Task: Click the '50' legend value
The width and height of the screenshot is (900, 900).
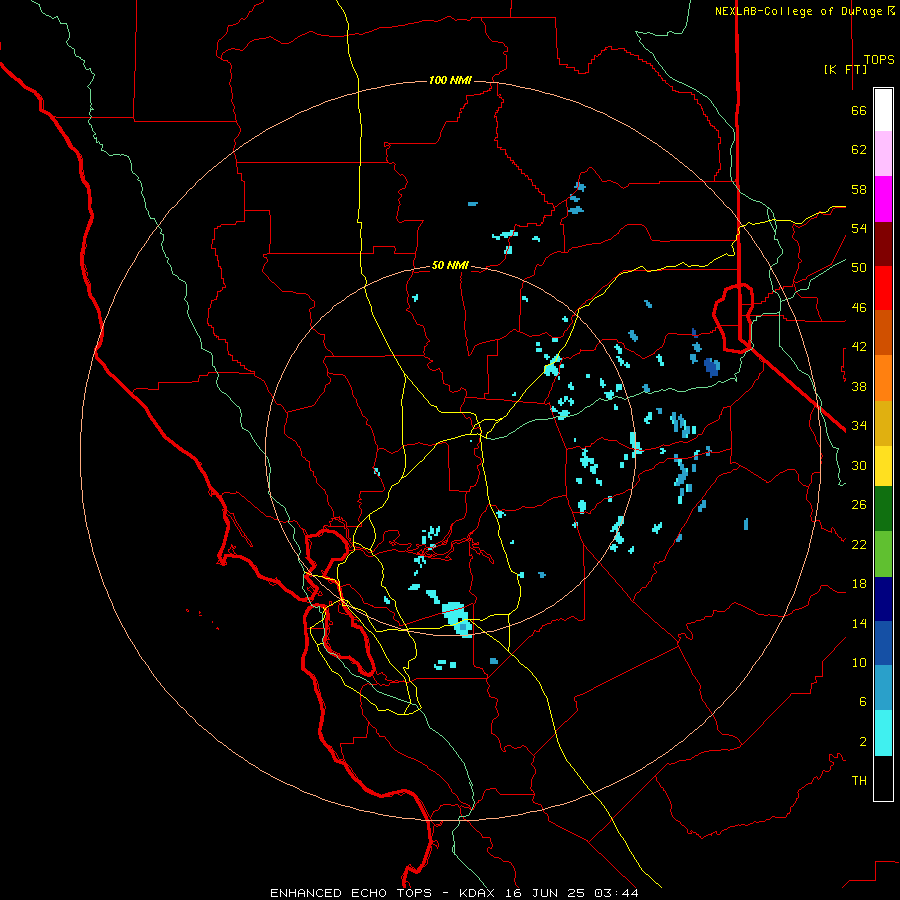Action: pyautogui.click(x=859, y=268)
